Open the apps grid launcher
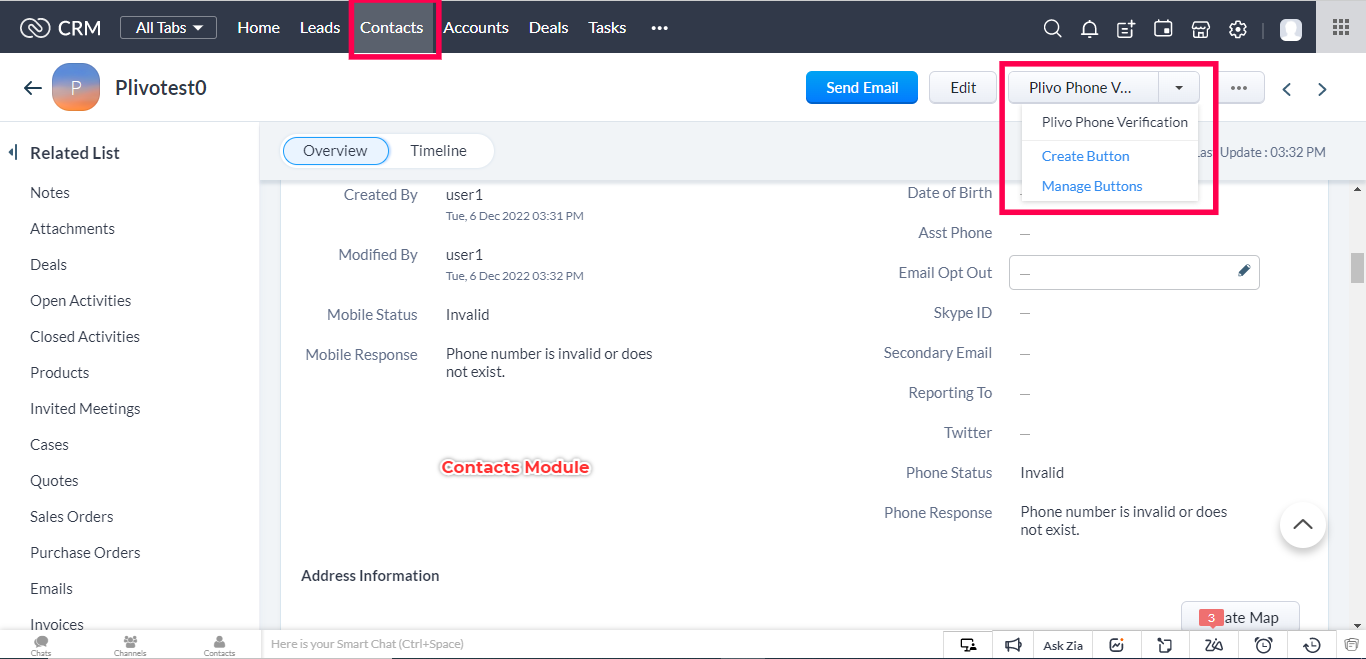This screenshot has width=1366, height=659. coord(1341,27)
